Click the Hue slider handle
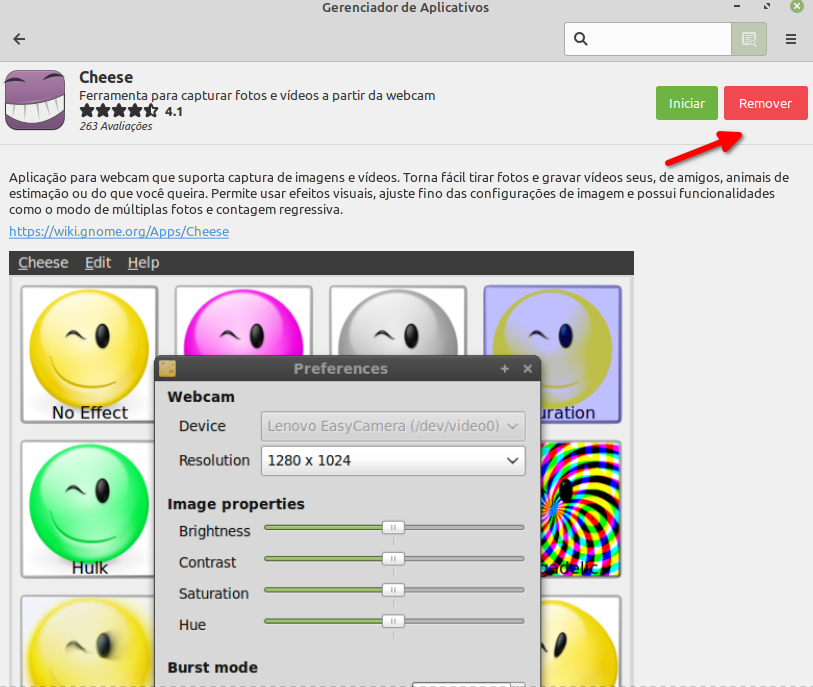This screenshot has height=687, width=813. pos(393,621)
